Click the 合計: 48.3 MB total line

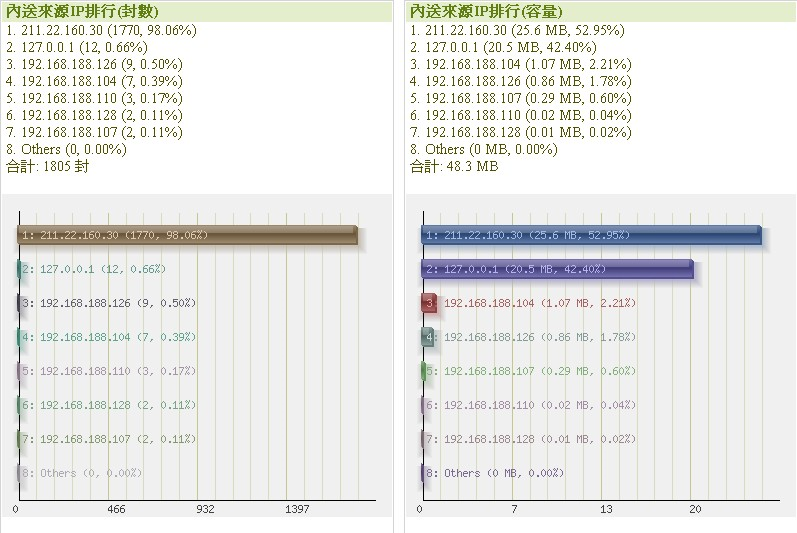[454, 166]
